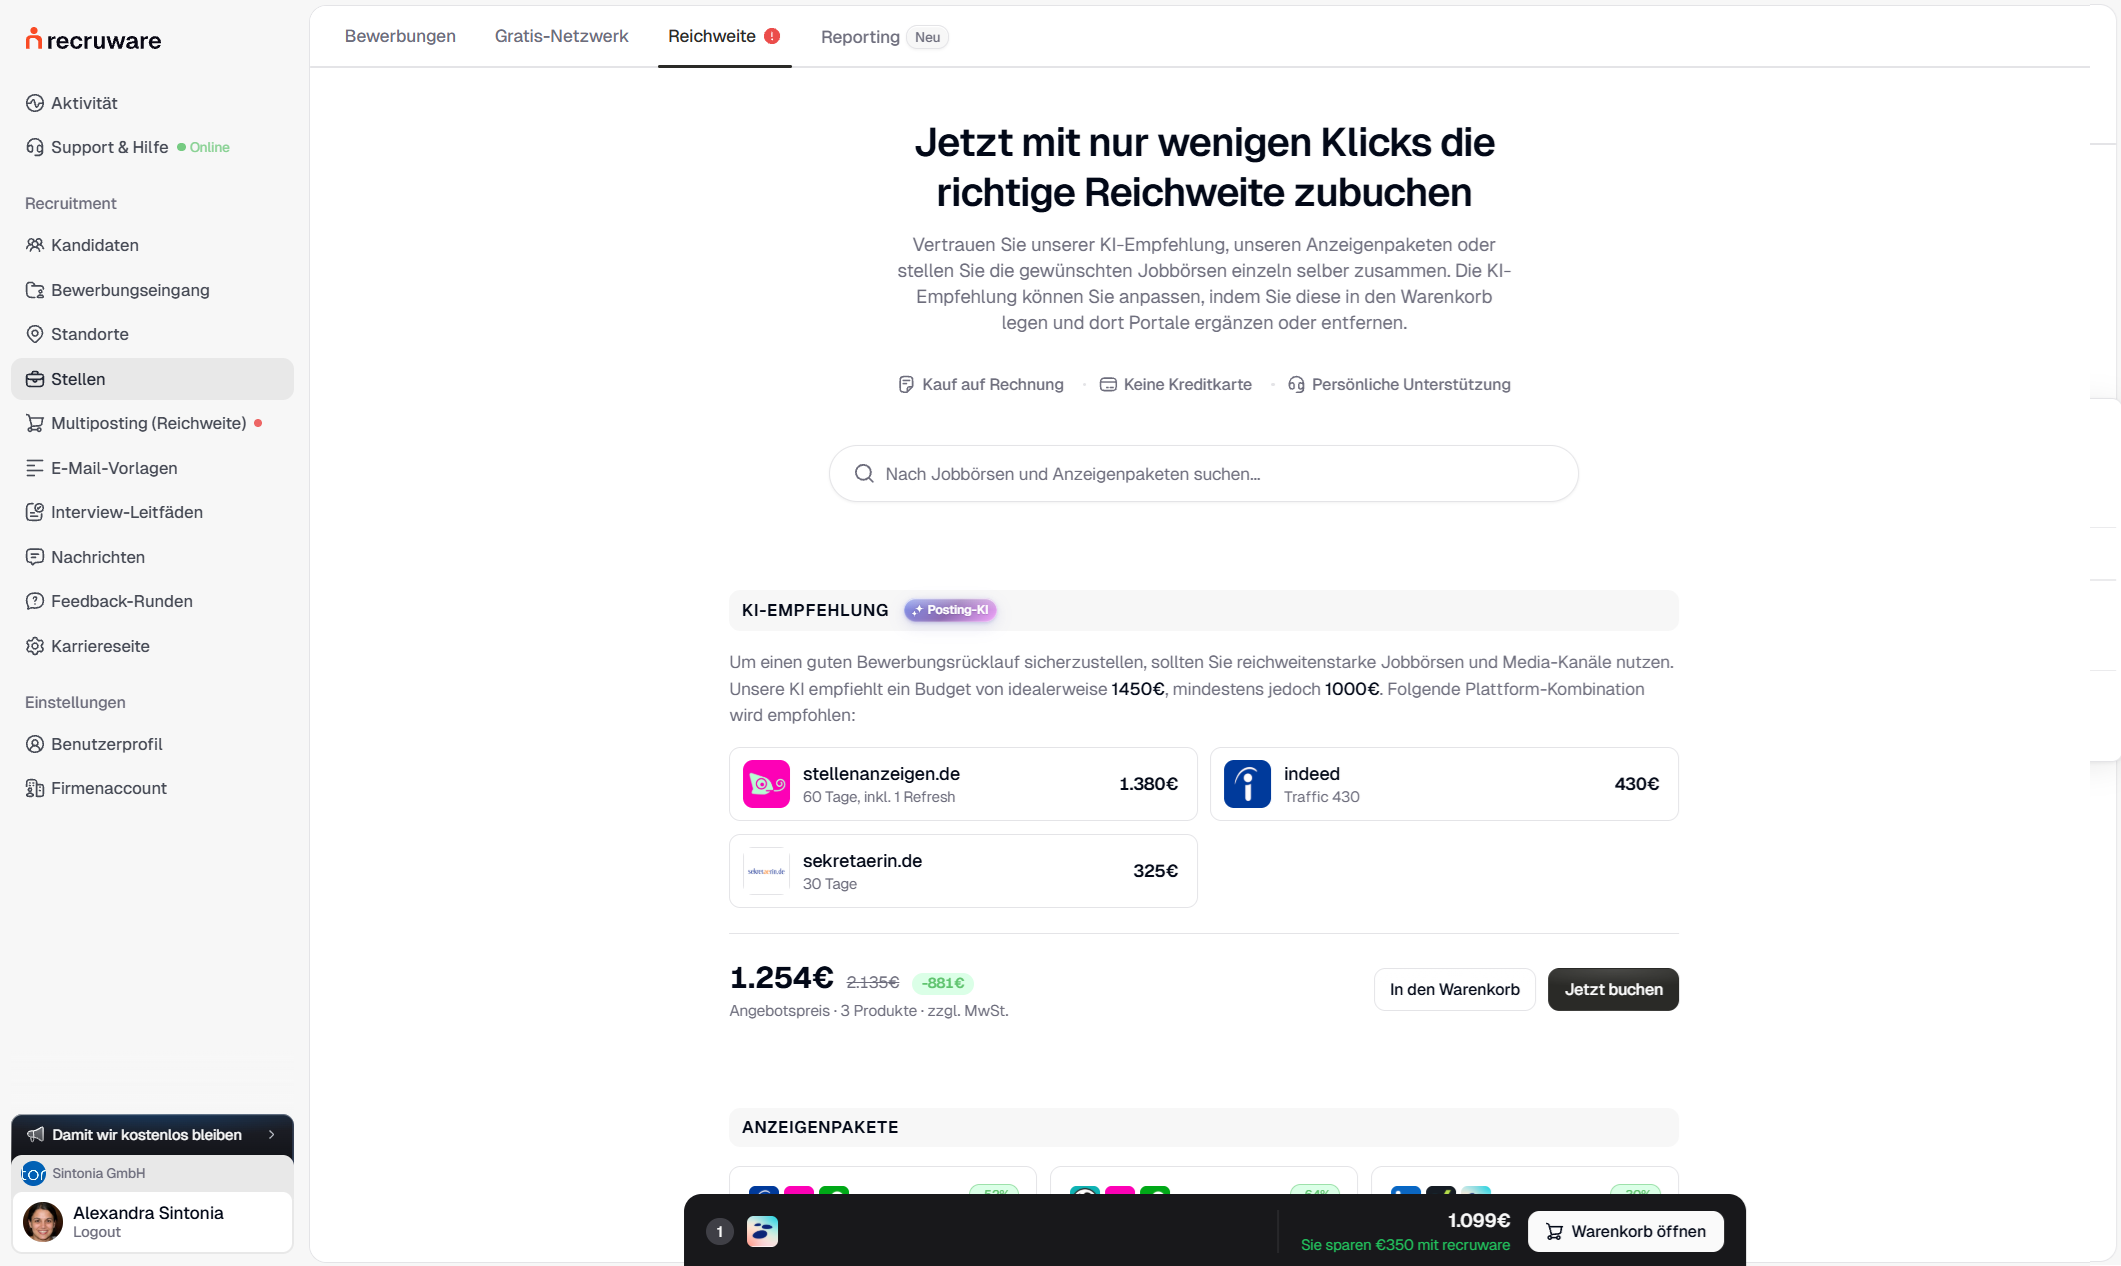Select the sekretaerin.de 30 Tage card
The width and height of the screenshot is (2121, 1266).
[963, 871]
